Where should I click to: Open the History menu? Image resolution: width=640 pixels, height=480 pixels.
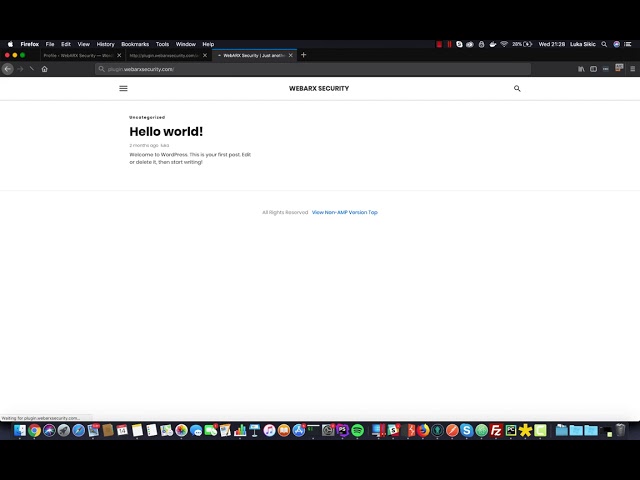105,44
